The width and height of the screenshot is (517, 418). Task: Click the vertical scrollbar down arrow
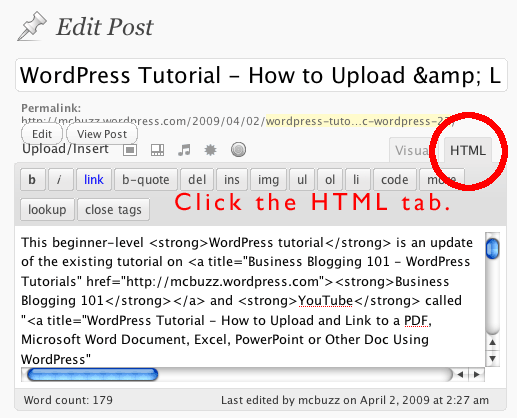coord(492,359)
